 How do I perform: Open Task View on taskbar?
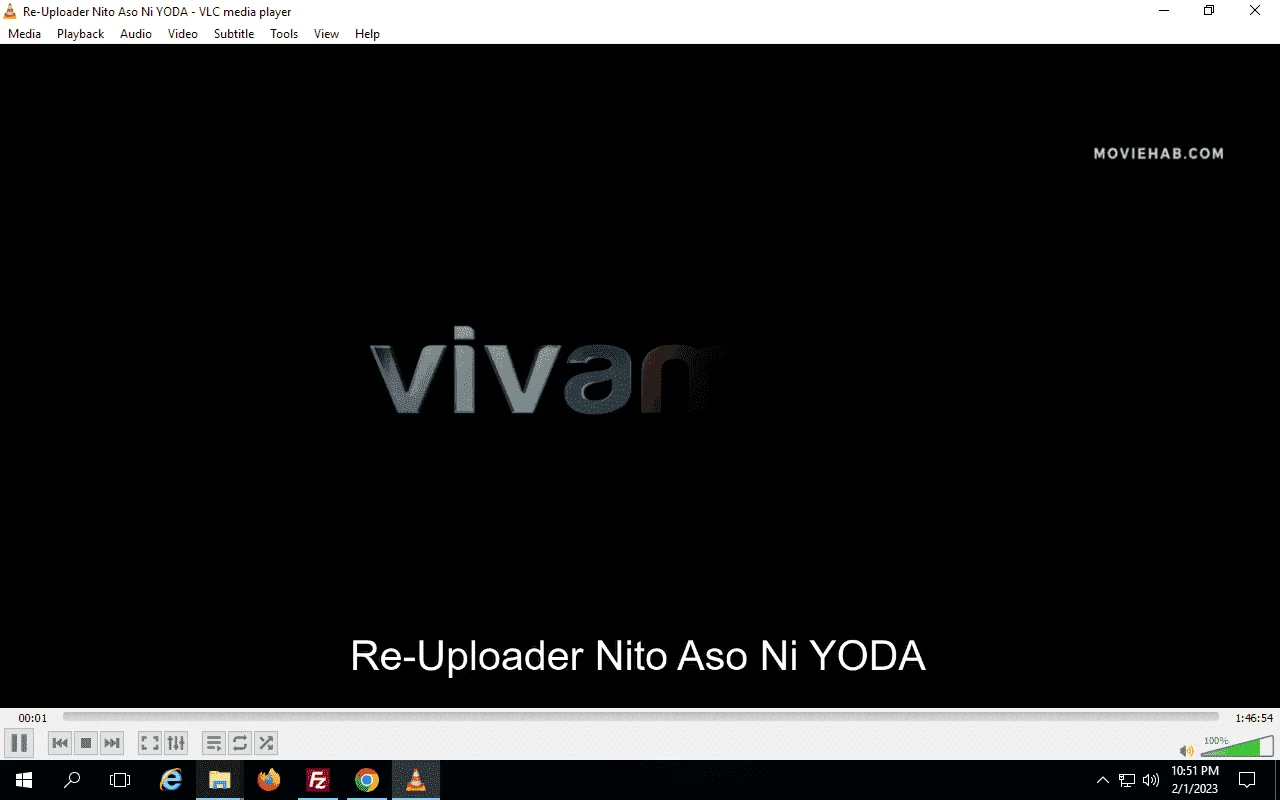(x=120, y=780)
